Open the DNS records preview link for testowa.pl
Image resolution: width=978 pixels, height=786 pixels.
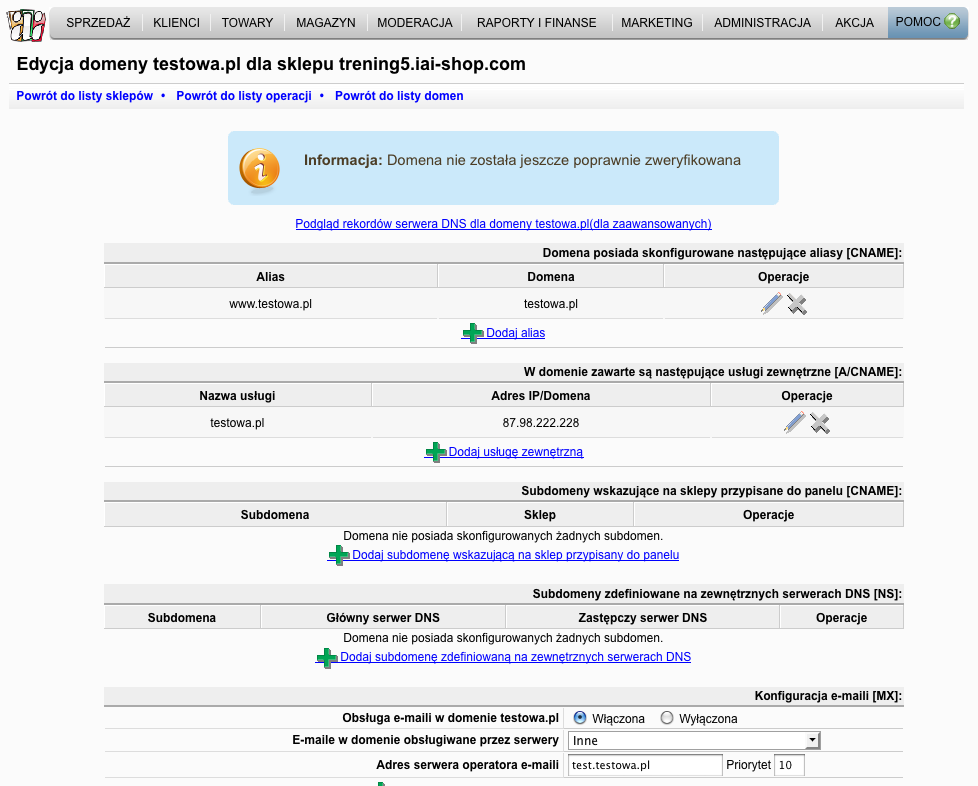click(503, 224)
